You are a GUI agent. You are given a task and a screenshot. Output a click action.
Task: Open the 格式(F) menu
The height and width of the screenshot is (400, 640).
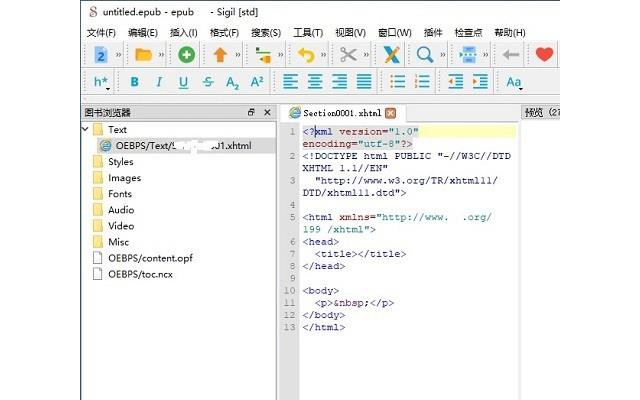point(224,33)
